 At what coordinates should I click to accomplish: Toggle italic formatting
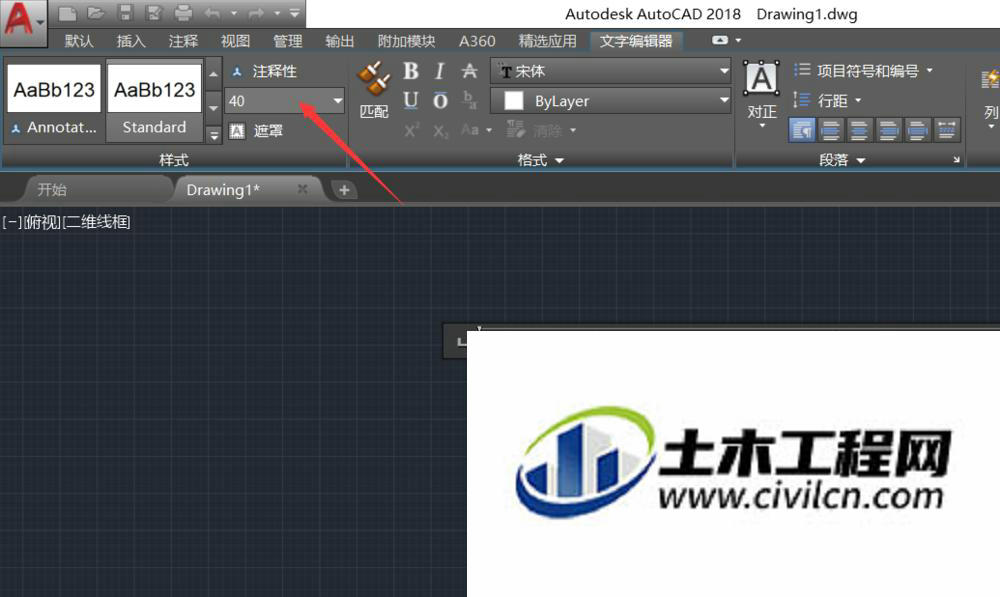coord(439,71)
